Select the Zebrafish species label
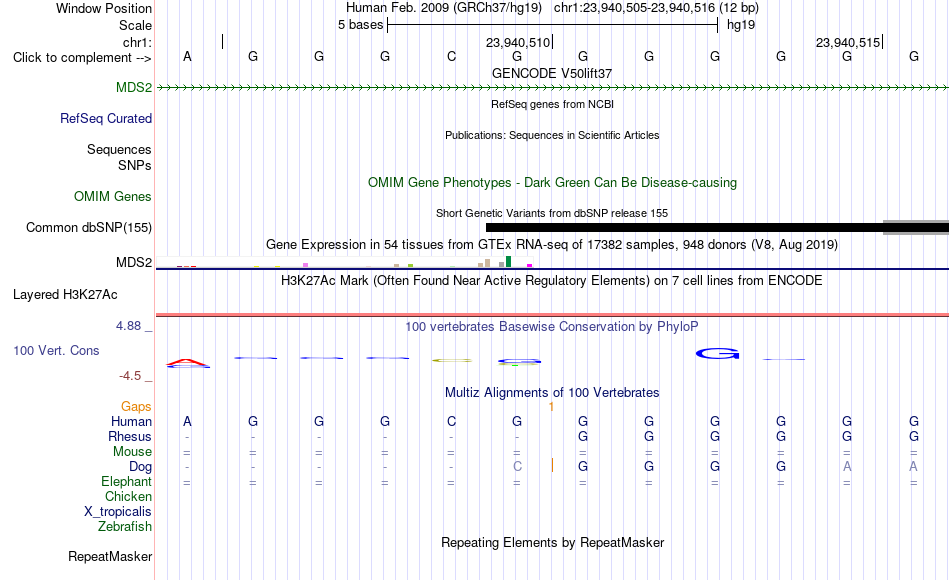Viewport: 950px width, 580px height. tap(125, 526)
